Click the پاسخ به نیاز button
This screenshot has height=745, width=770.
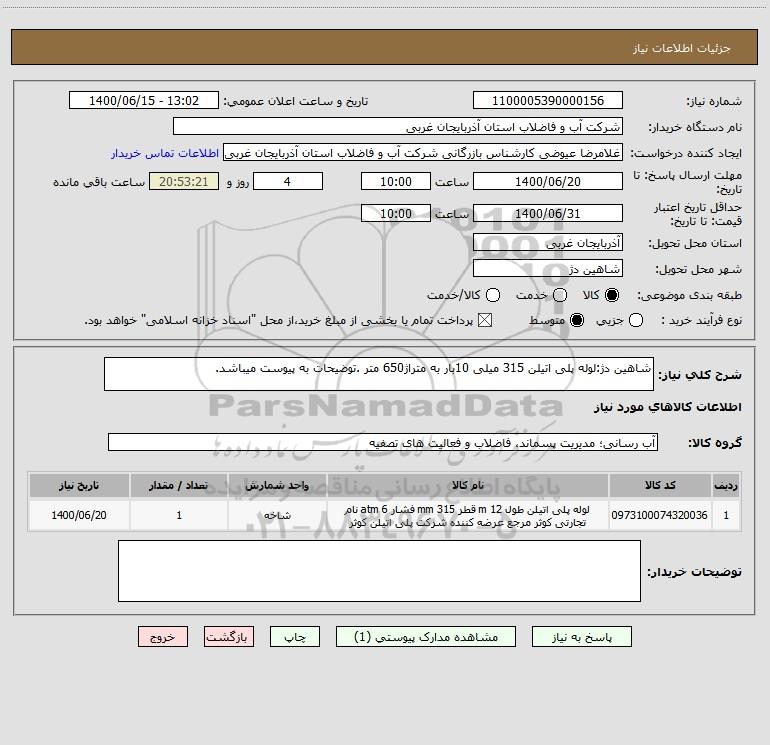581,637
